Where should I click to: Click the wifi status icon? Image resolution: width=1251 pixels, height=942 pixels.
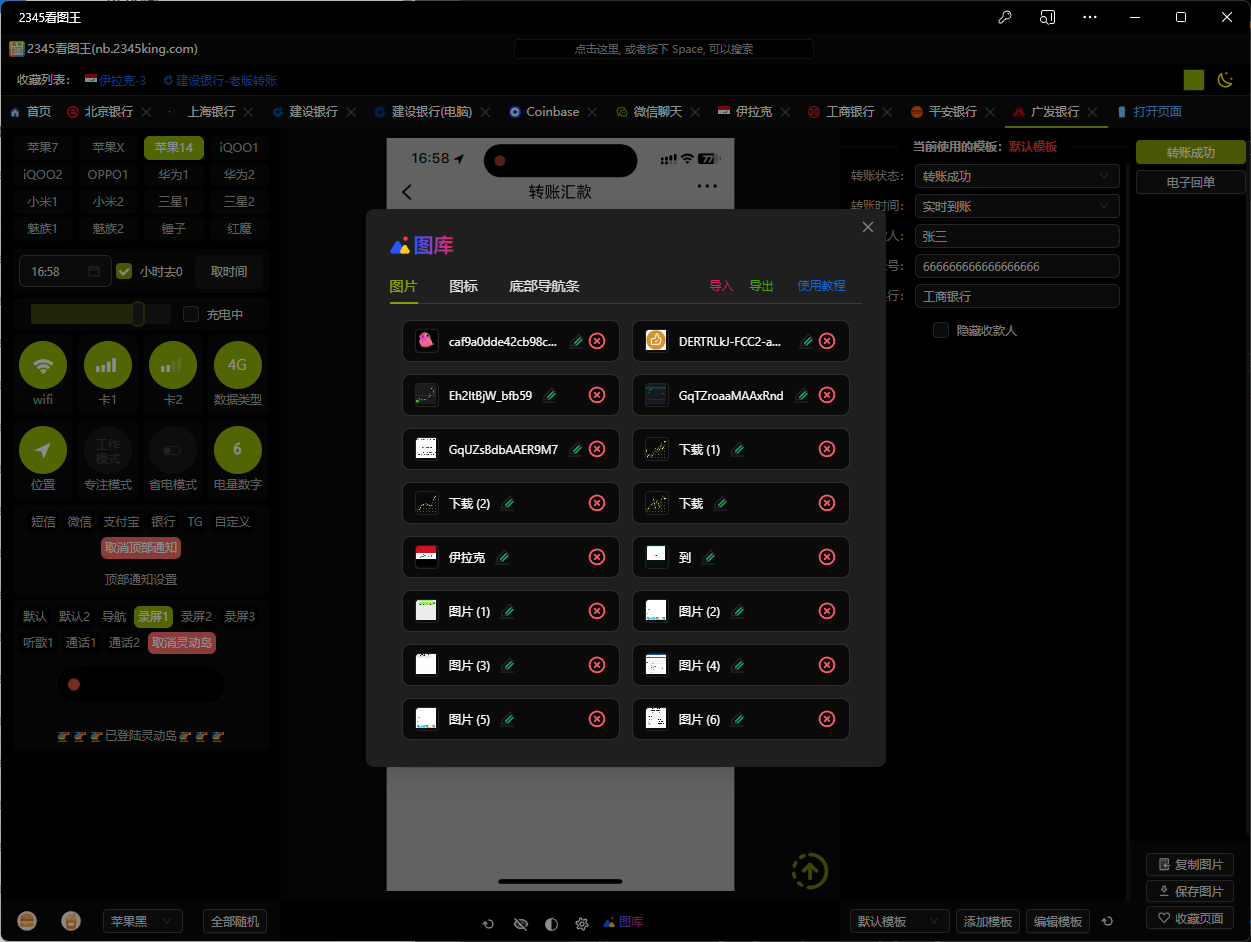pyautogui.click(x=43, y=366)
